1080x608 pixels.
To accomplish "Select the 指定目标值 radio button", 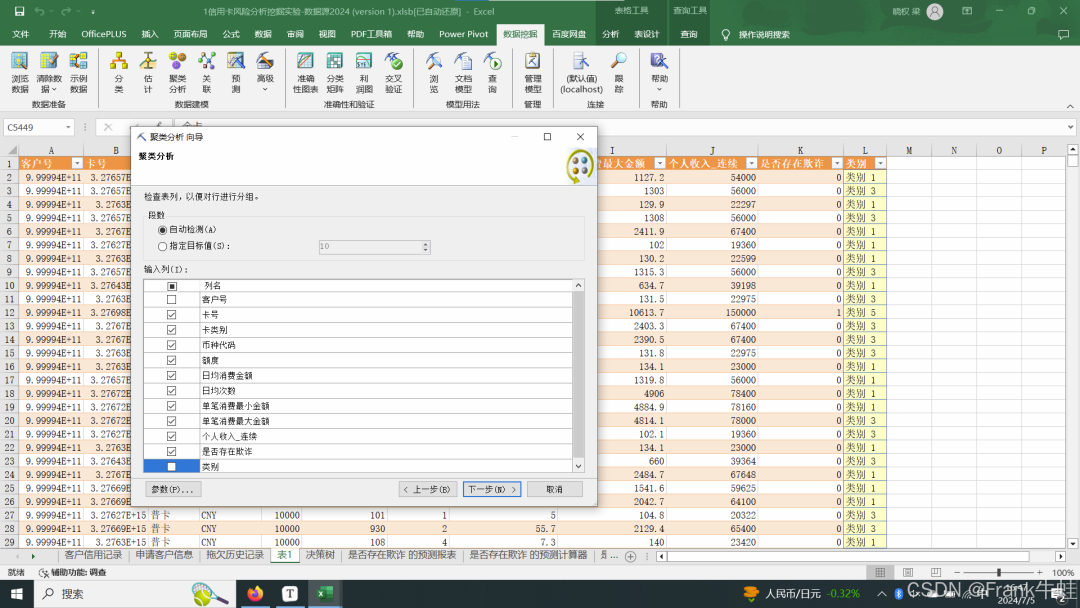I will tap(163, 246).
